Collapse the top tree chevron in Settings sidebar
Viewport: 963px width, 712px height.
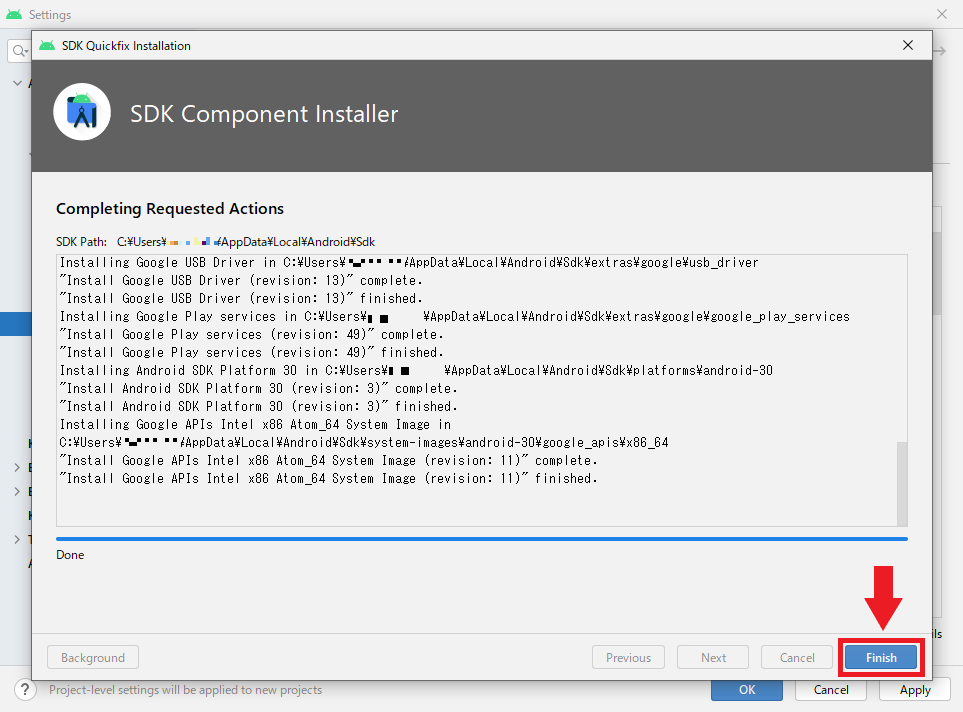[17, 83]
